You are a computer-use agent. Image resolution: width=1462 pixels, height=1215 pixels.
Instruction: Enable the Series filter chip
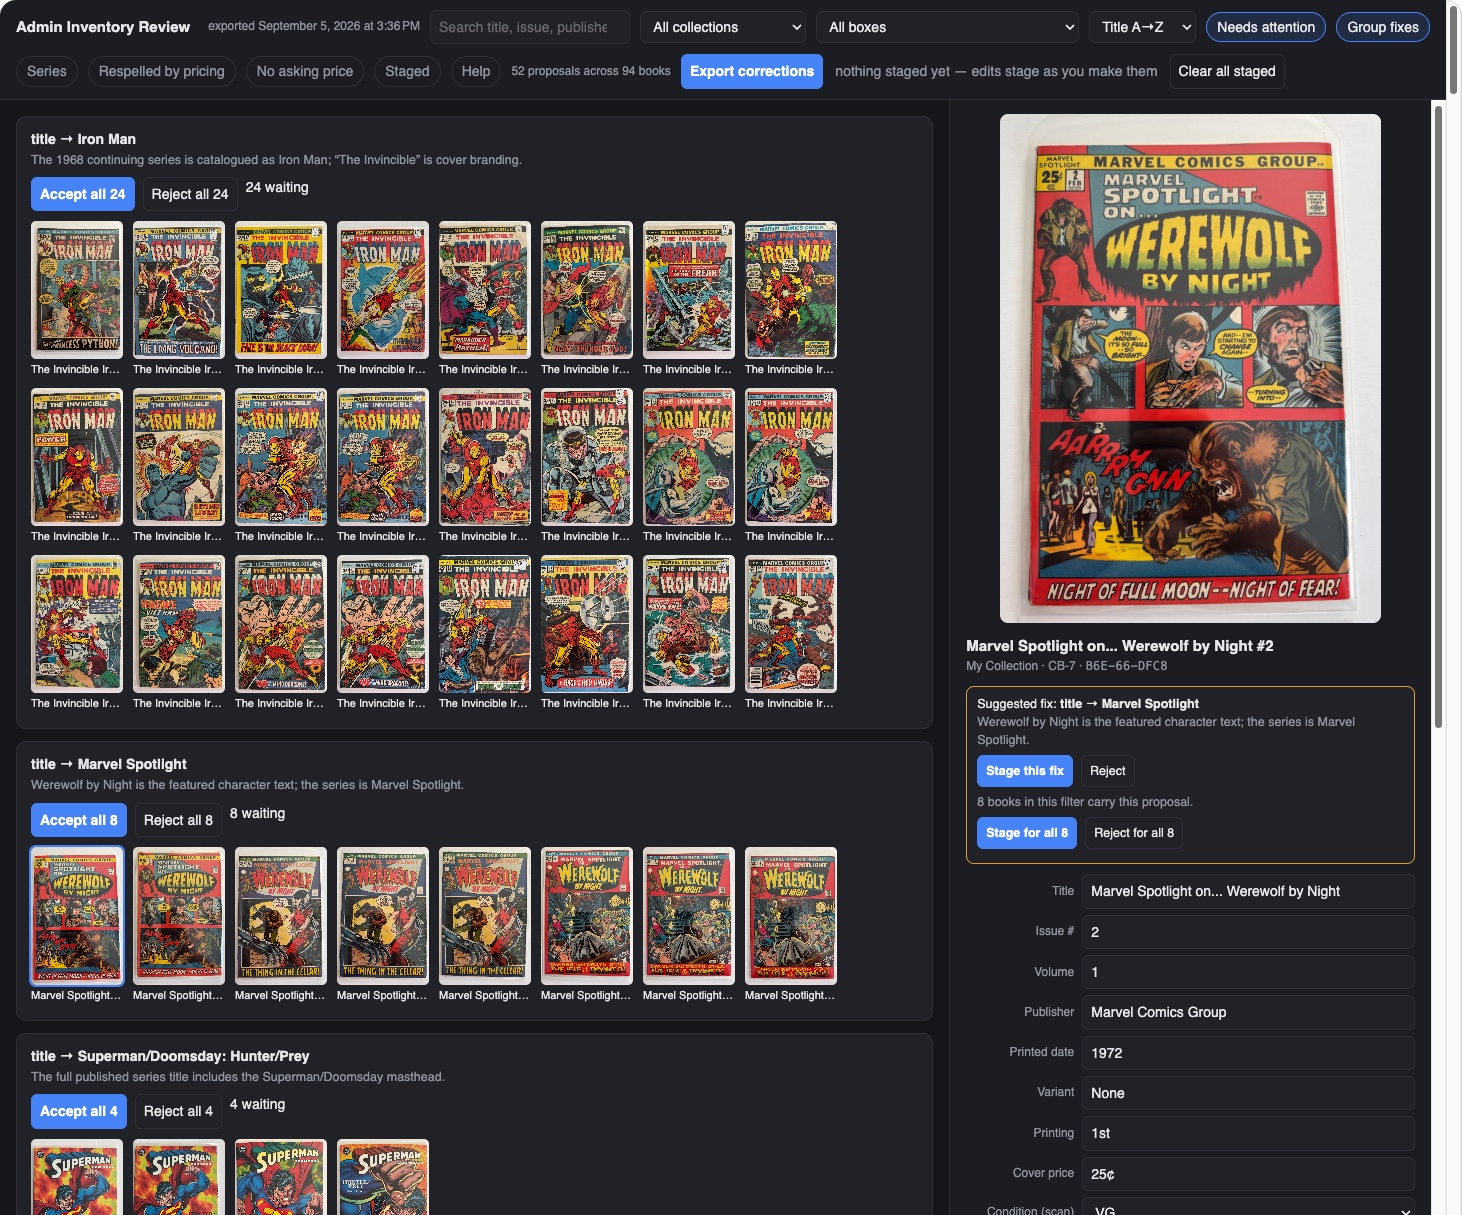pyautogui.click(x=47, y=71)
